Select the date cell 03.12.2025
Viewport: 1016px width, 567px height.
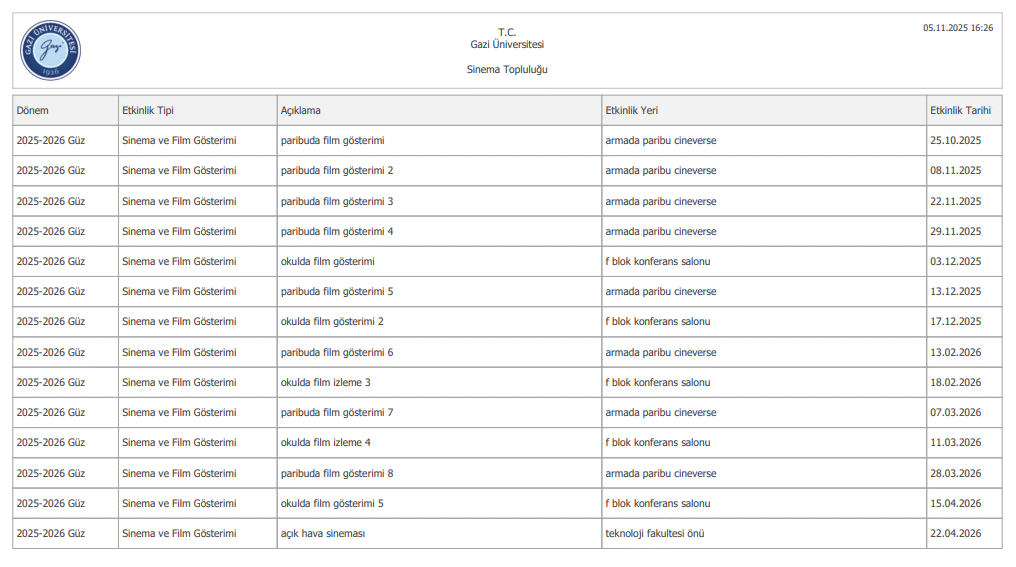click(956, 262)
